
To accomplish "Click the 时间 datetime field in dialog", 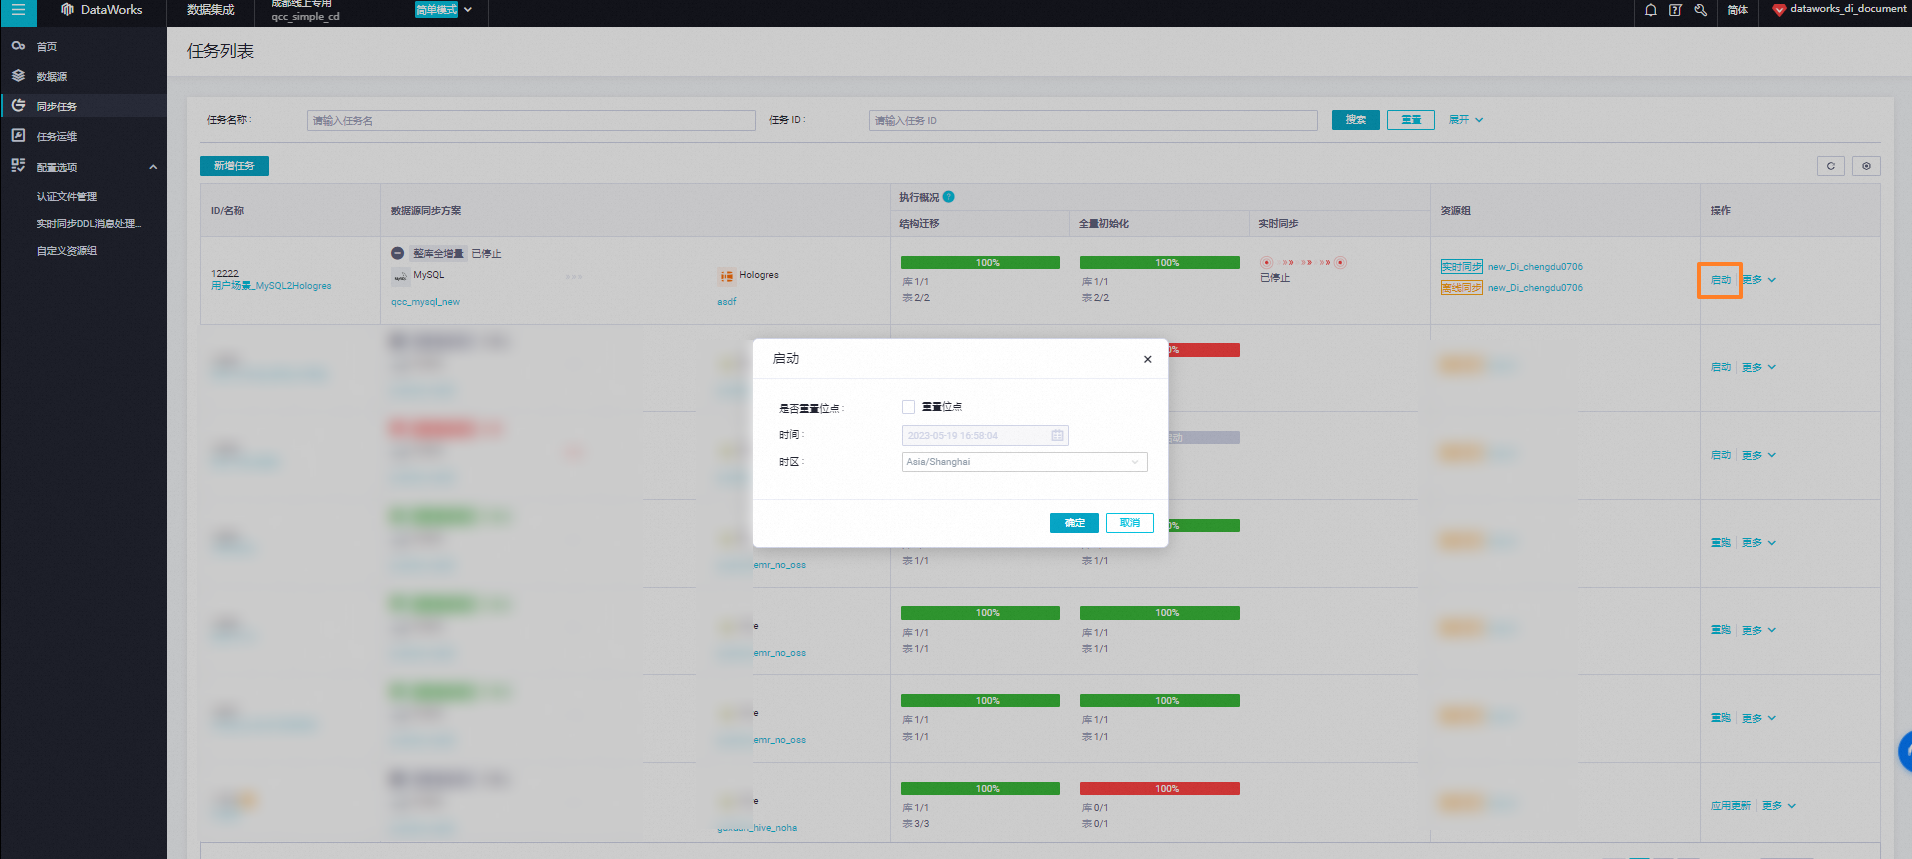I will click(985, 435).
